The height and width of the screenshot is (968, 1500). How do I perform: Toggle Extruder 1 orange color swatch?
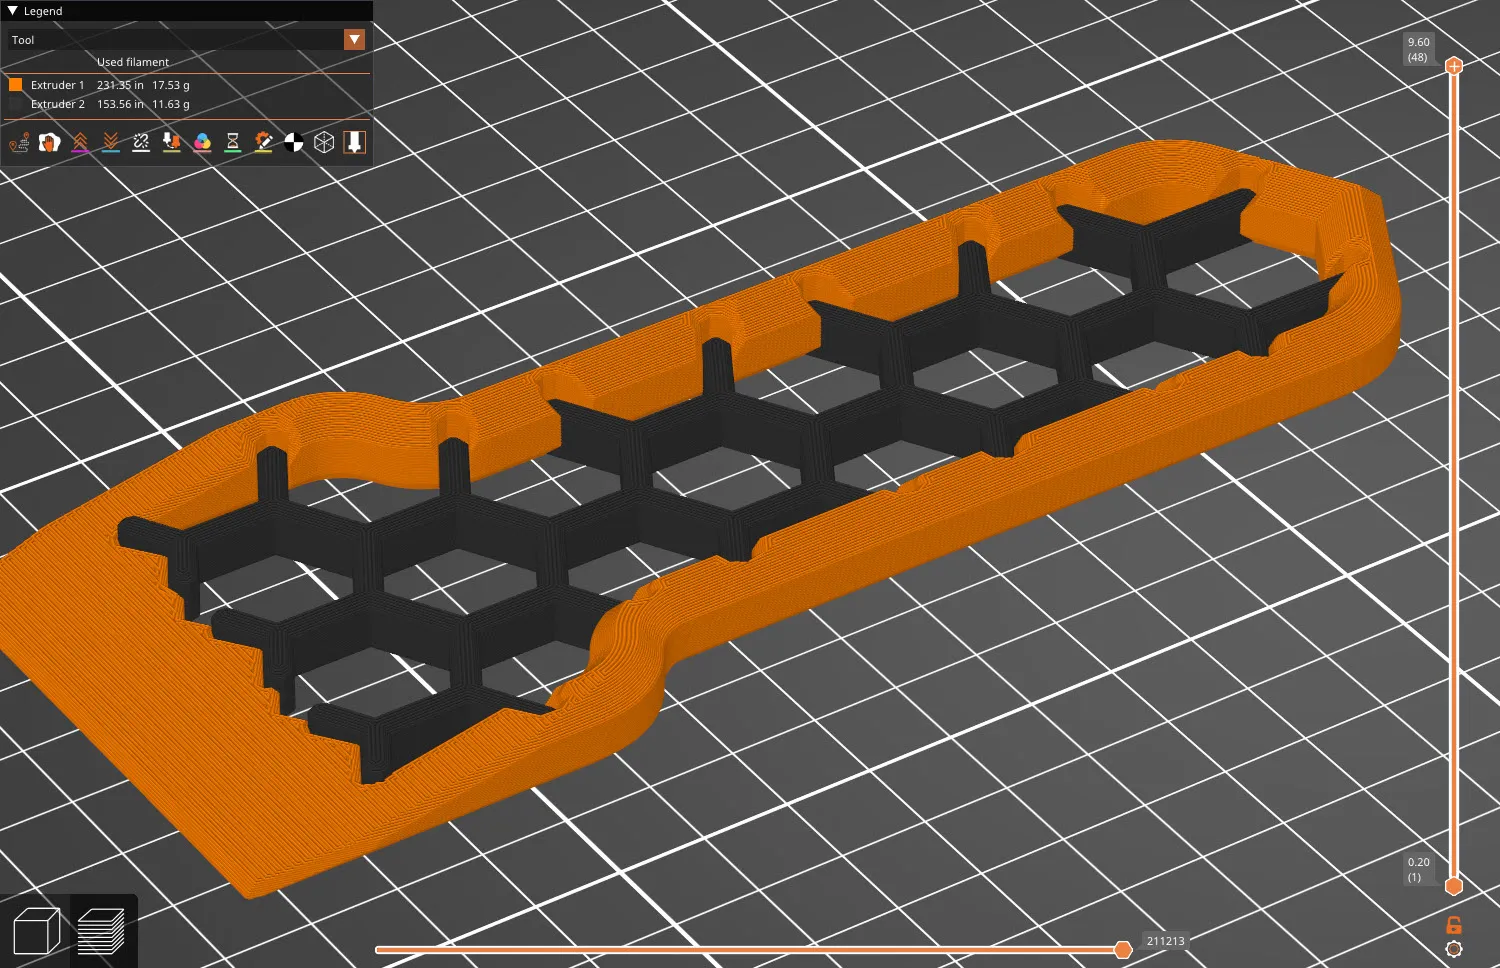[x=16, y=85]
